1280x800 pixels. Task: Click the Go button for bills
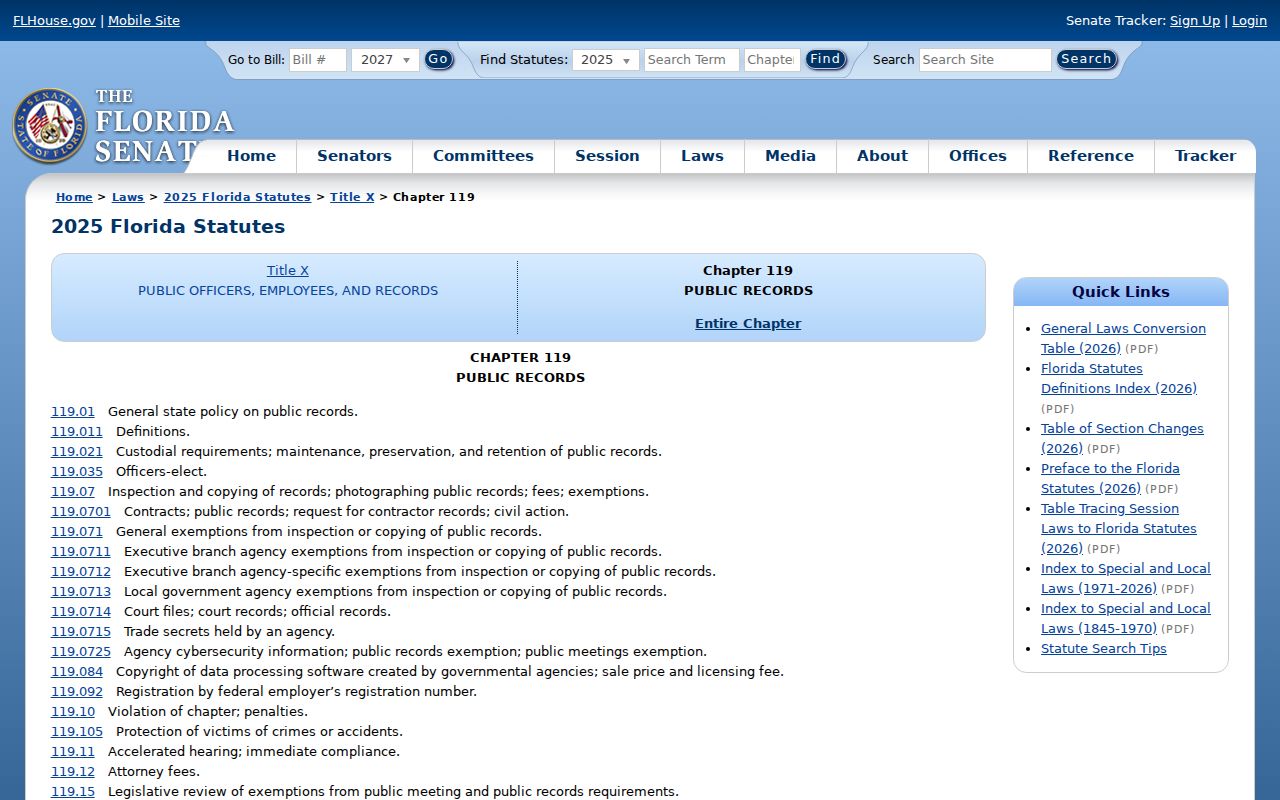click(x=438, y=60)
